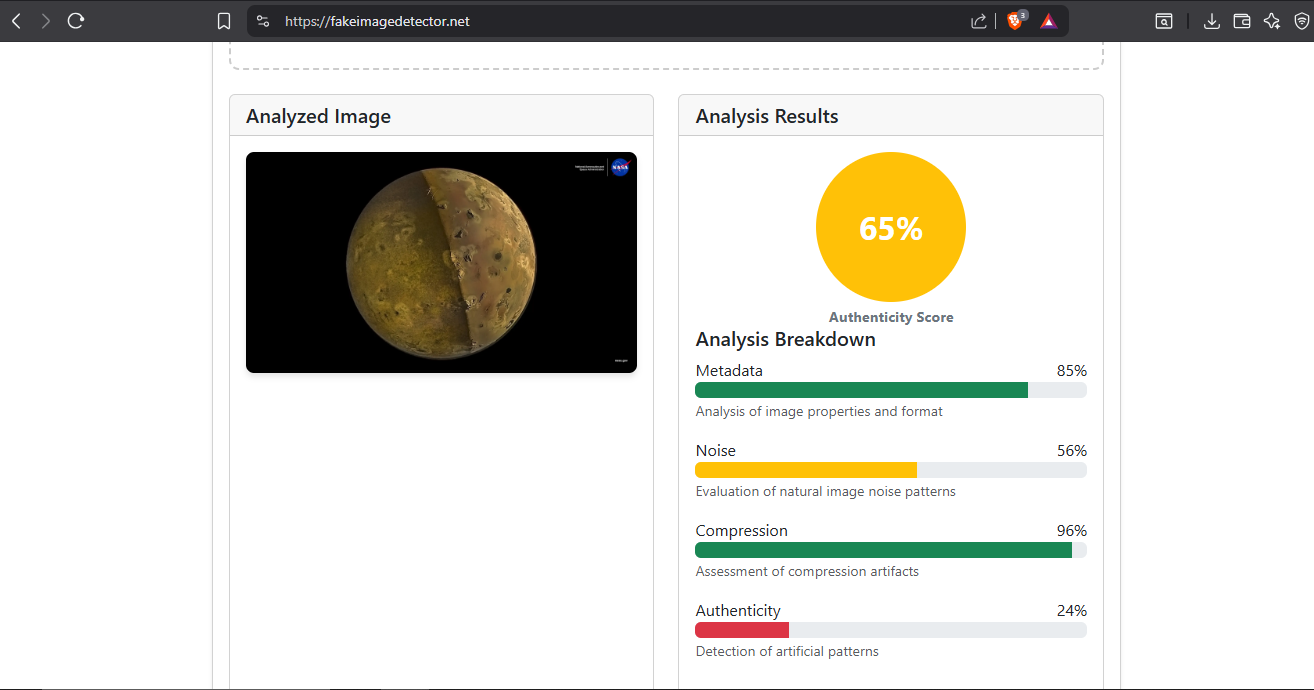
Task: Bookmark this page with the bookmark icon
Action: coord(224,21)
